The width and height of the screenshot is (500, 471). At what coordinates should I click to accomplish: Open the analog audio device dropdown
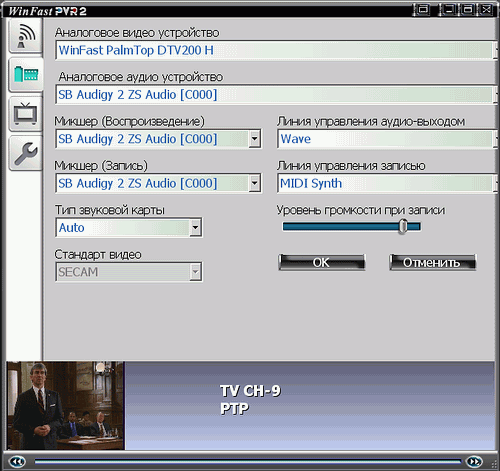tap(275, 95)
